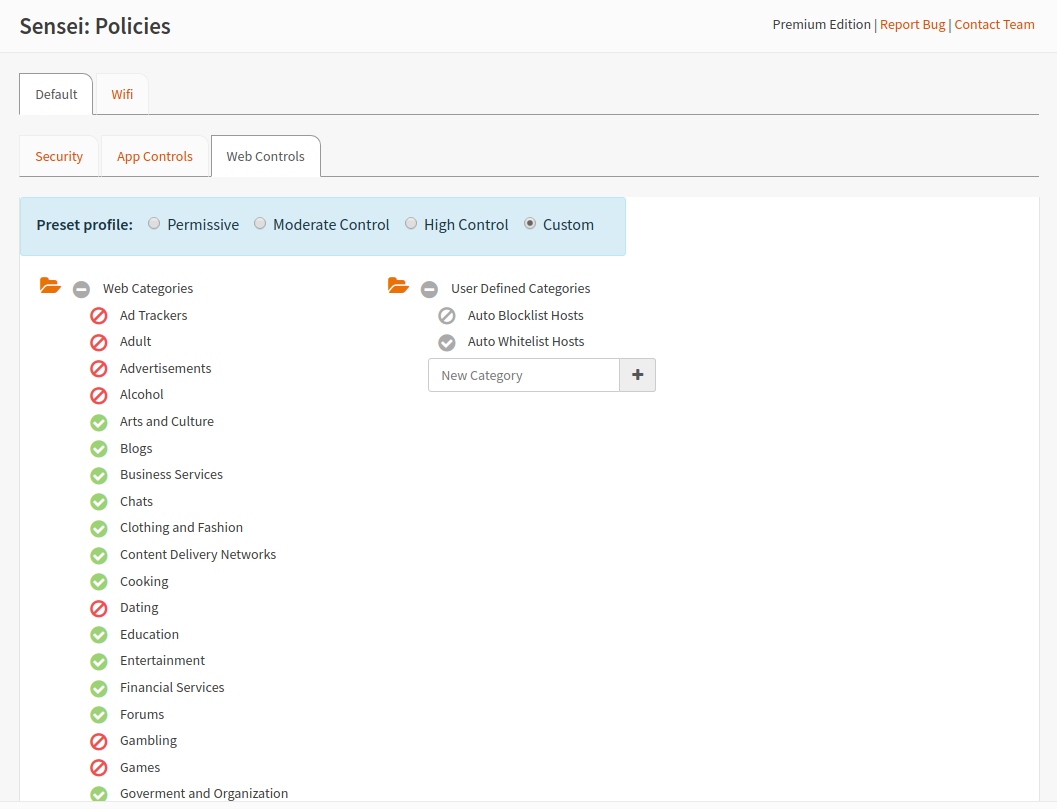The width and height of the screenshot is (1057, 809).
Task: Click the Gambling category label
Action: pos(148,740)
